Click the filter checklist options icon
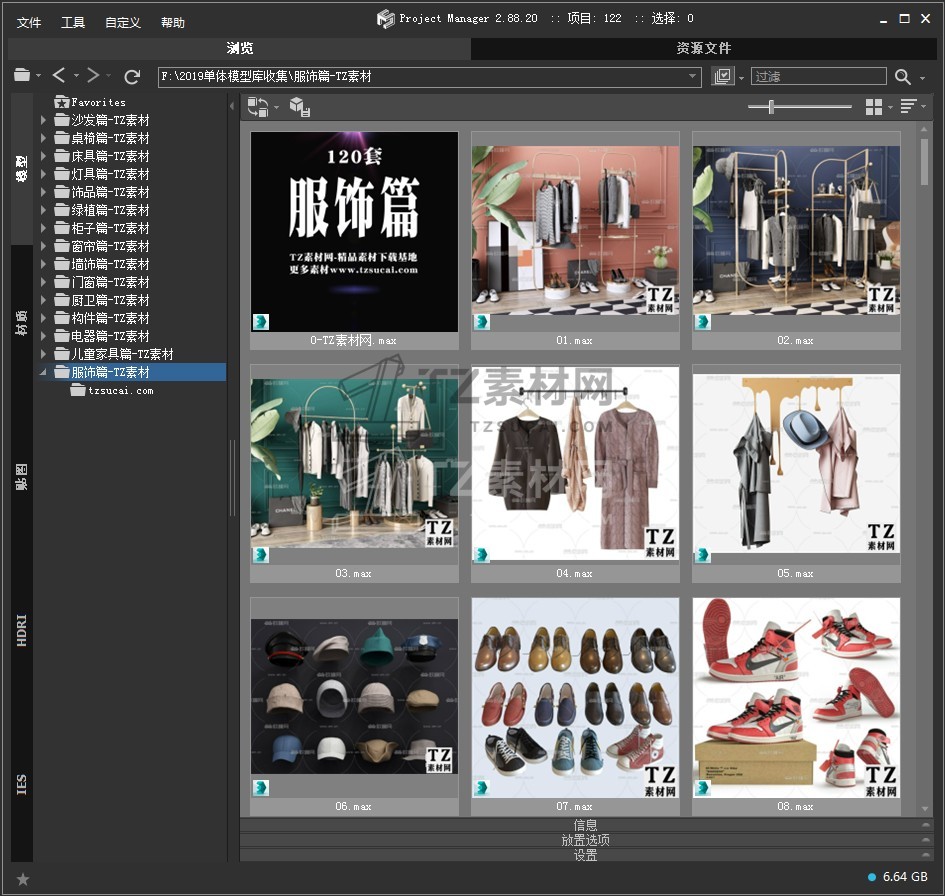This screenshot has width=945, height=896. (x=722, y=77)
